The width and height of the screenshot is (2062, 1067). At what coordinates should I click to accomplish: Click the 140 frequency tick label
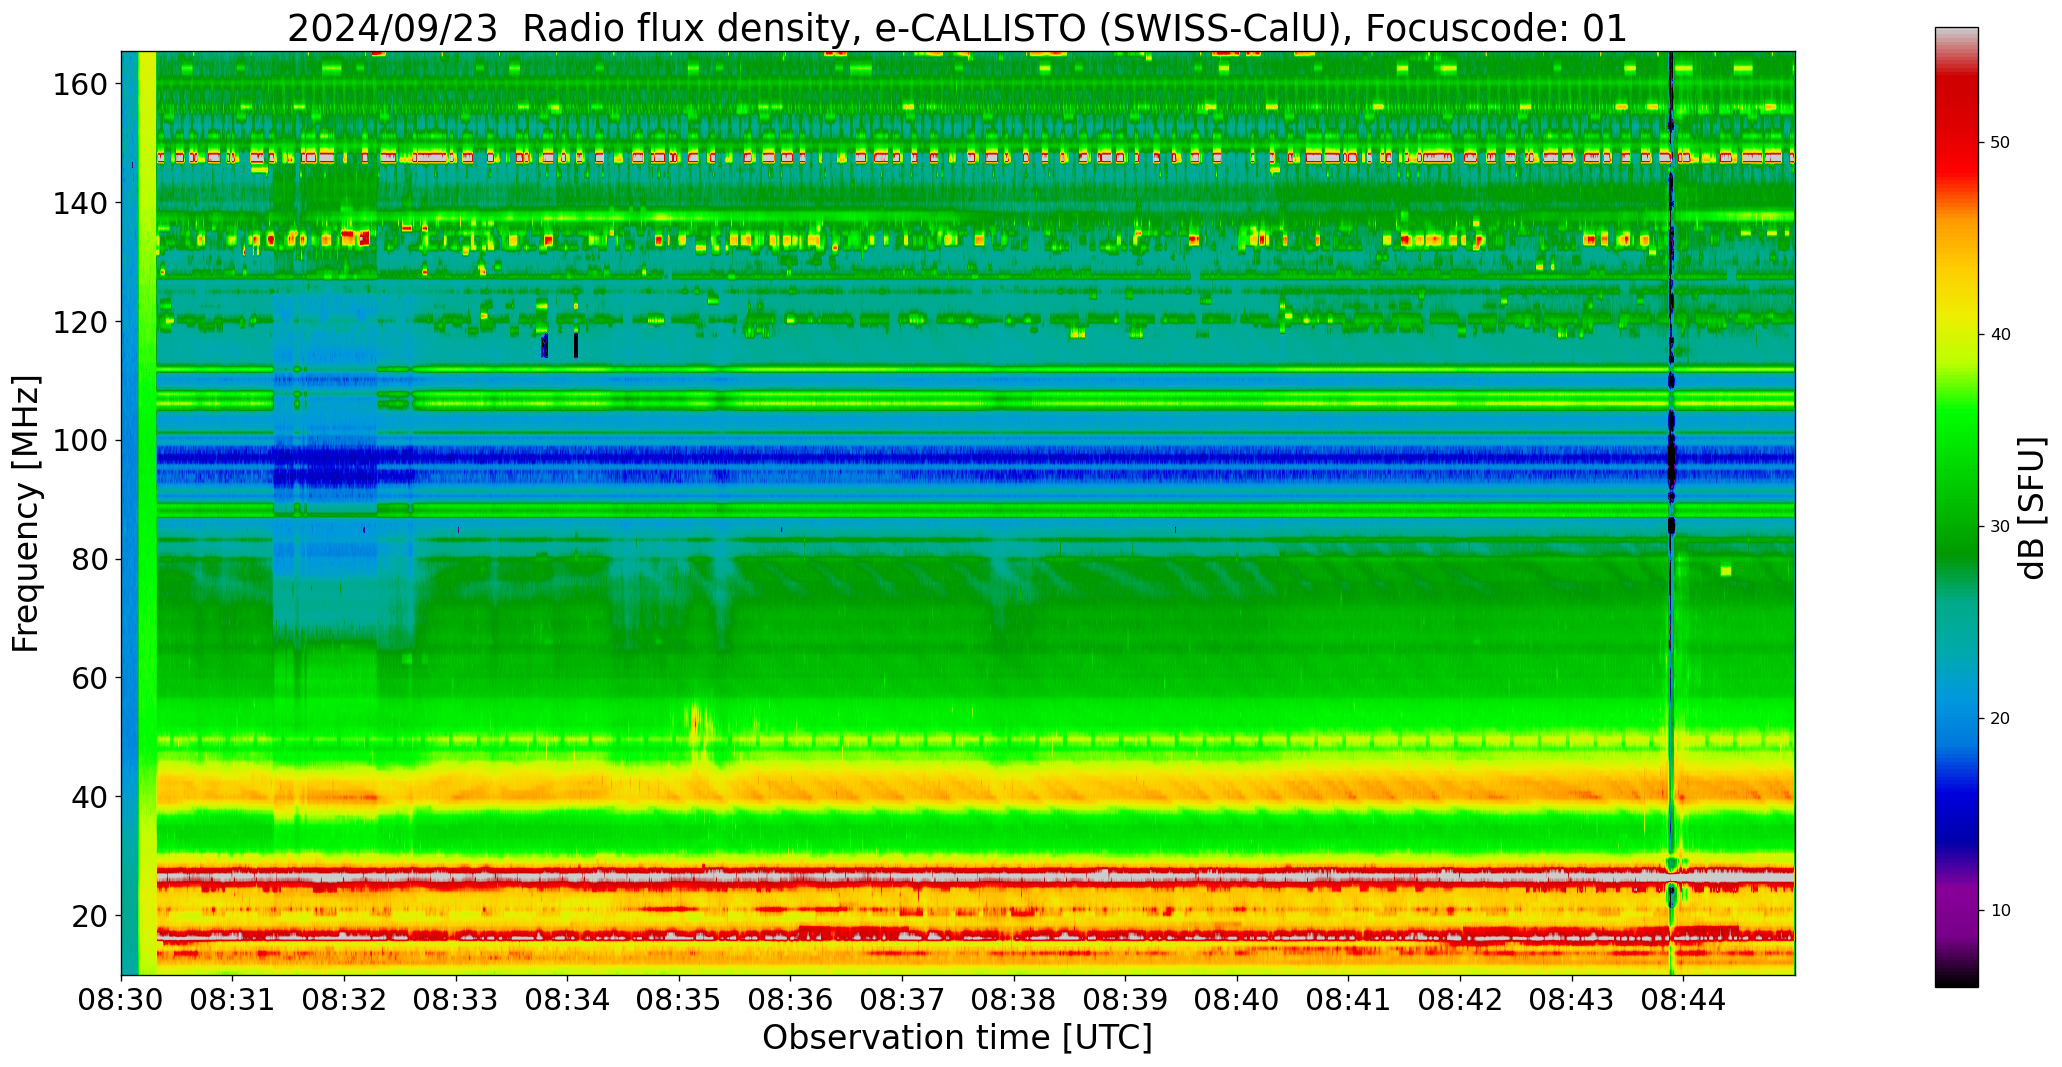pos(80,203)
